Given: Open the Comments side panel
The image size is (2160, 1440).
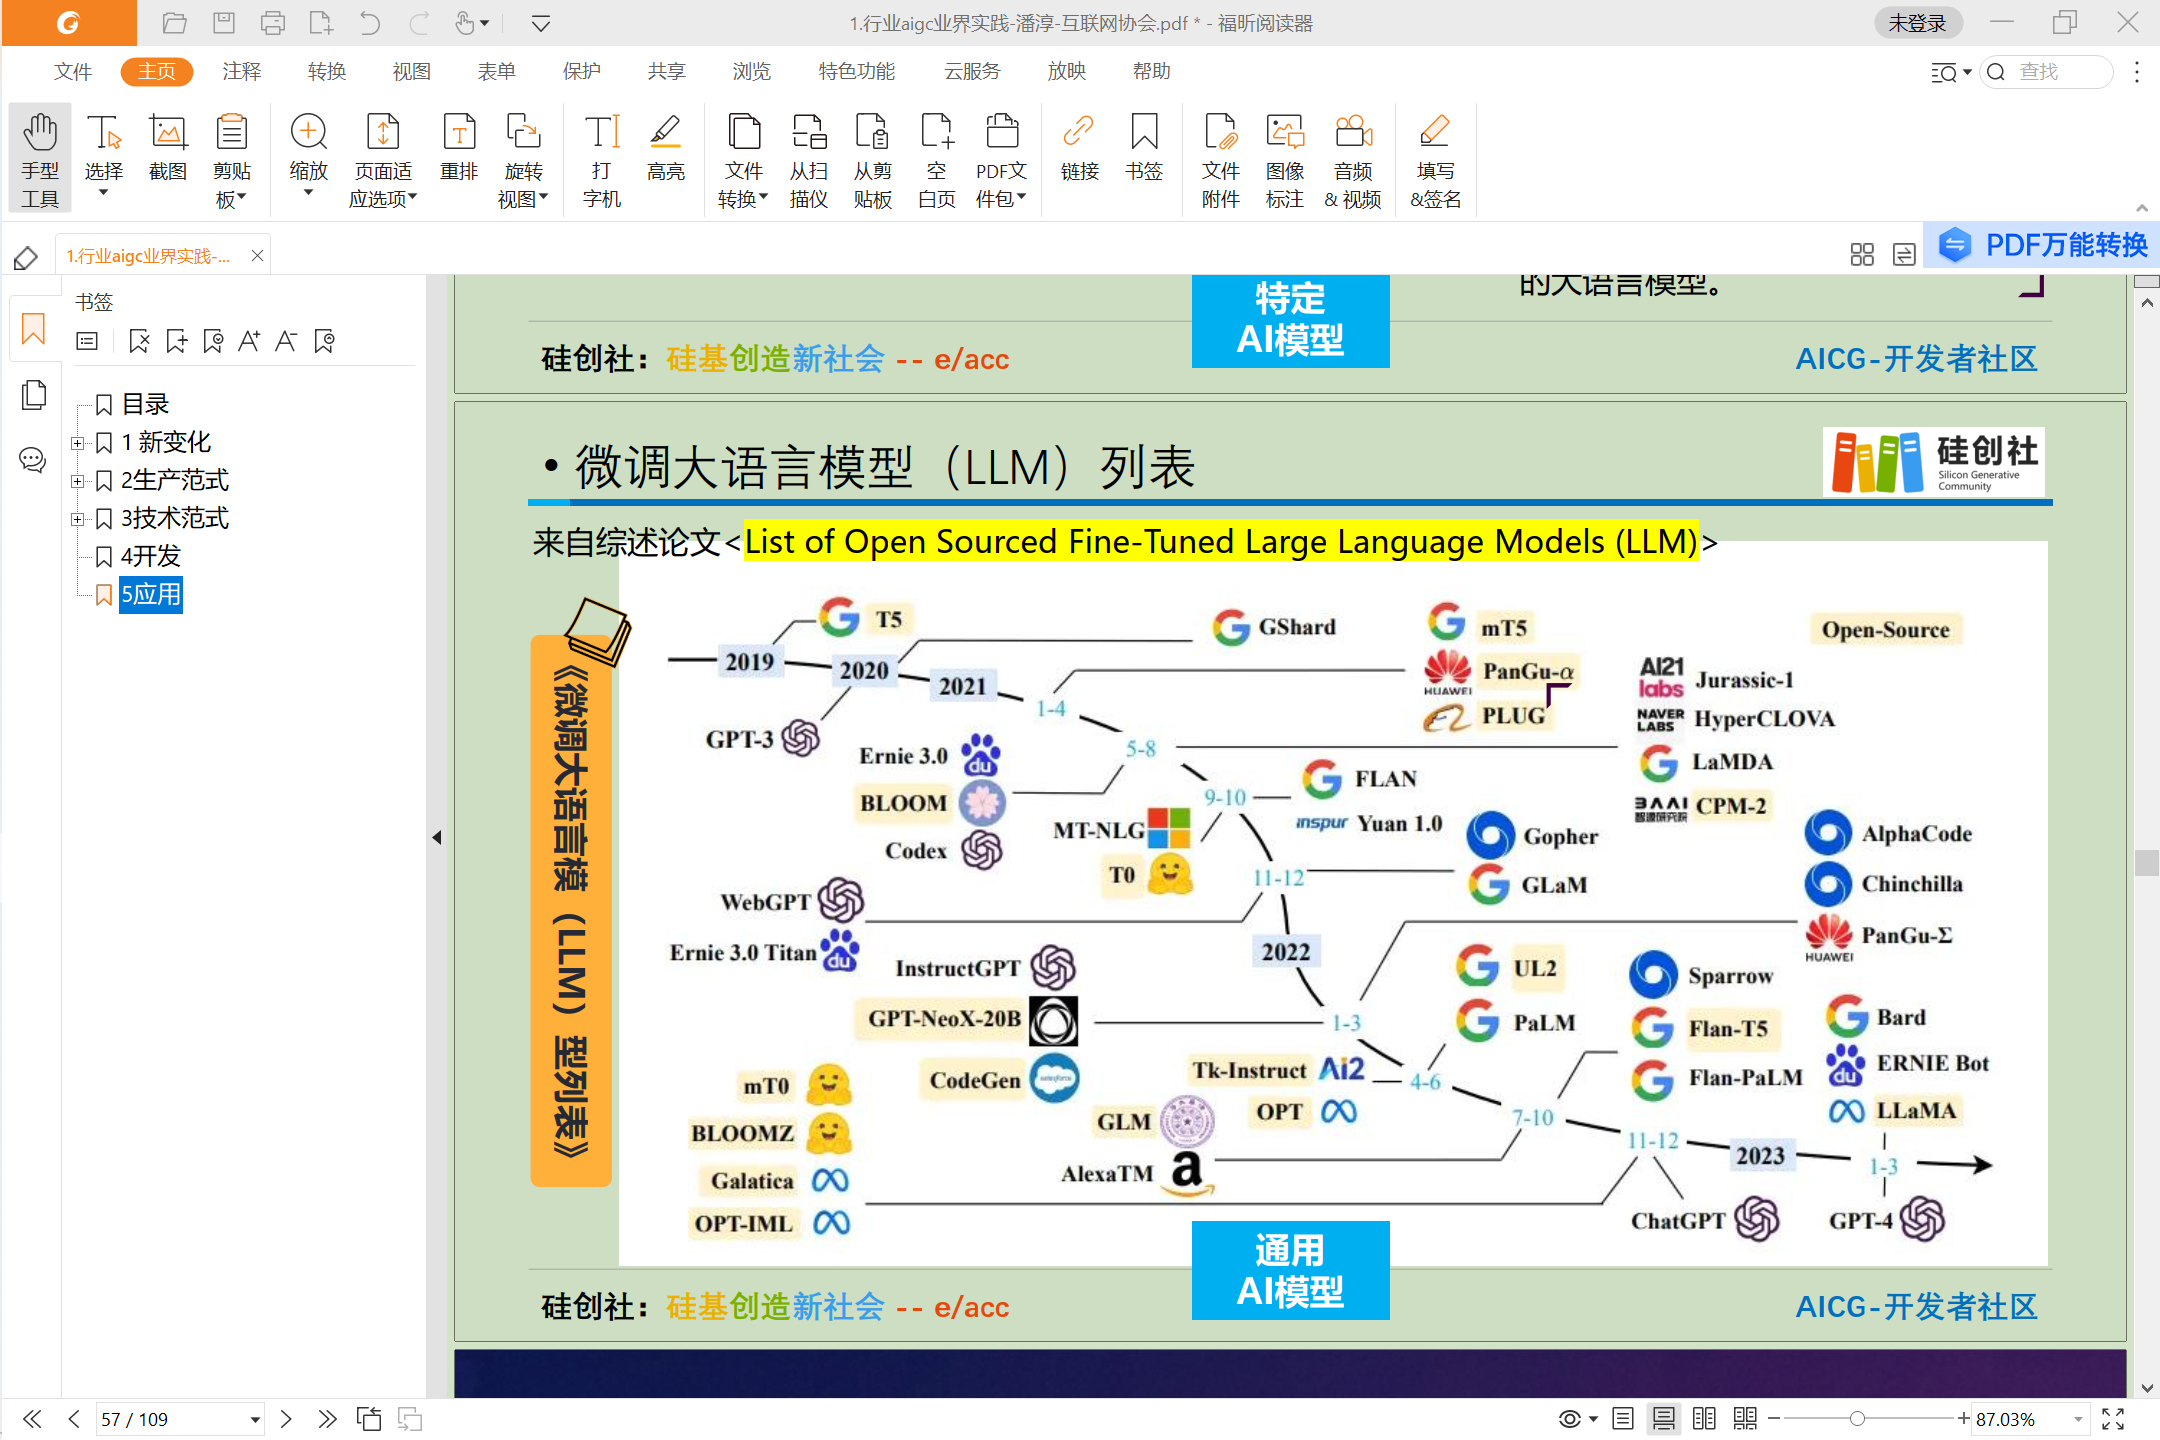Looking at the screenshot, I should coord(33,460).
